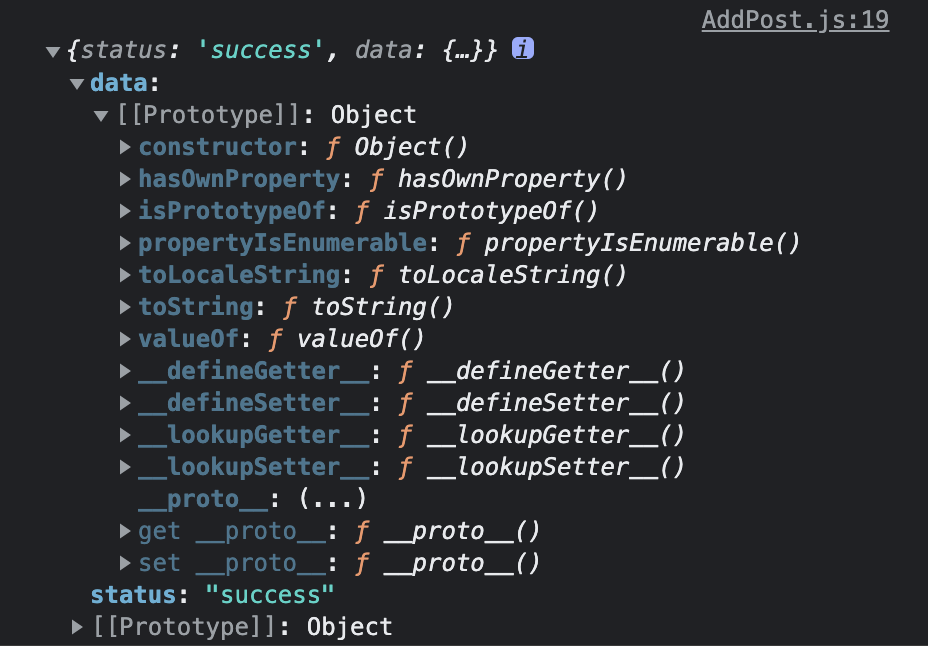Expand the valueOf function arrow
This screenshot has height=646, width=928.
click(x=125, y=338)
